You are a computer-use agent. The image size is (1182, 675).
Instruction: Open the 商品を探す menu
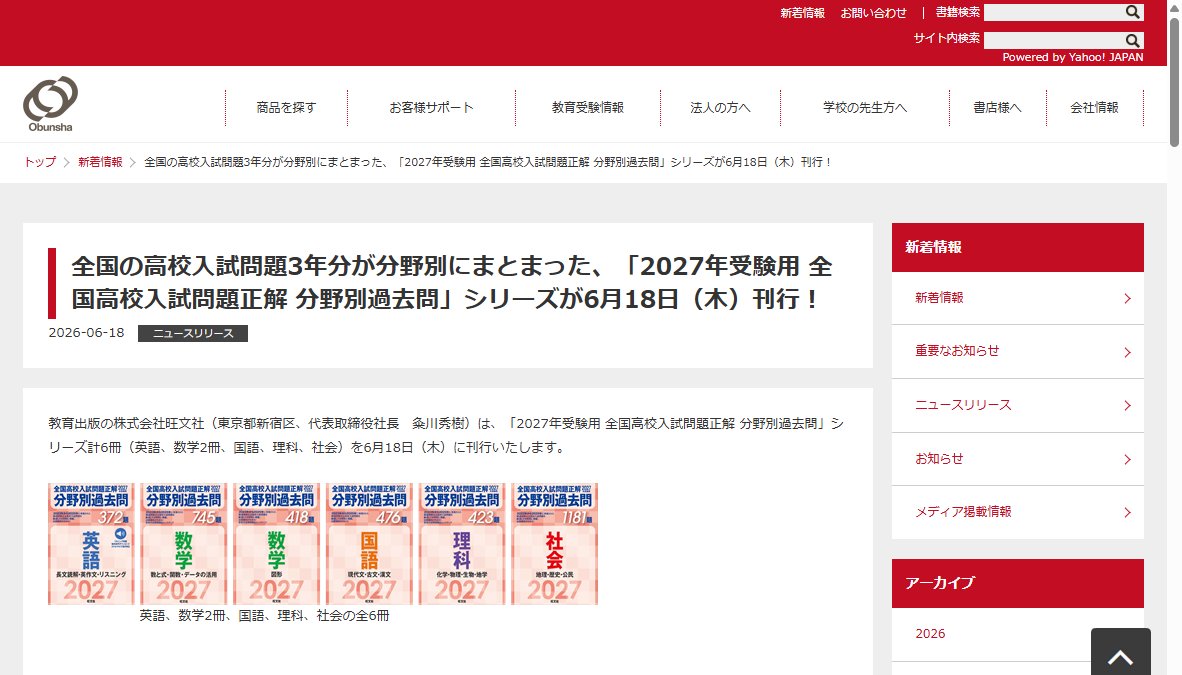[x=286, y=107]
